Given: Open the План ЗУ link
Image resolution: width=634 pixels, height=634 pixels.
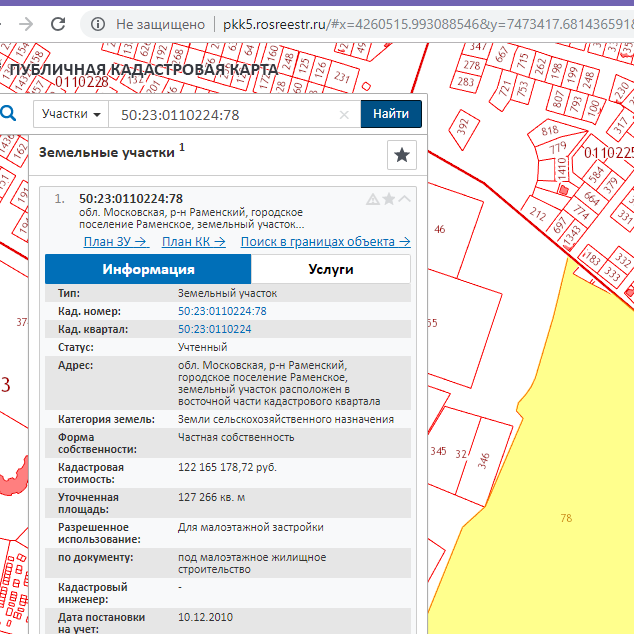Looking at the screenshot, I should [x=115, y=241].
